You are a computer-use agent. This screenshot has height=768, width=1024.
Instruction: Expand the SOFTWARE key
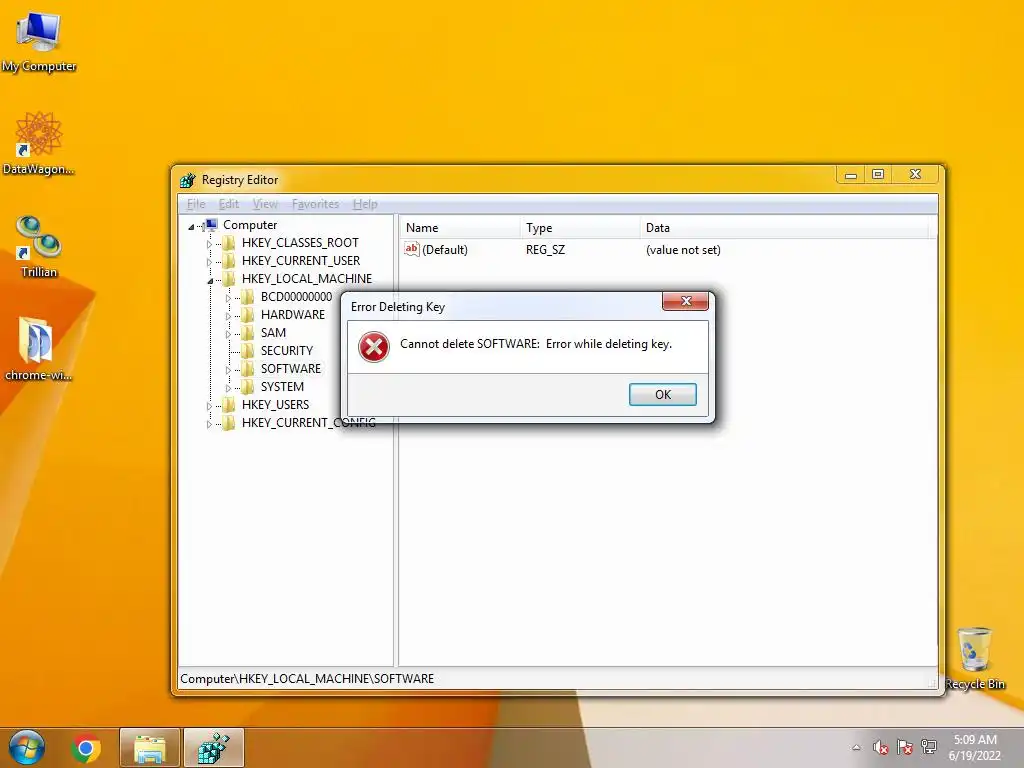tap(228, 370)
